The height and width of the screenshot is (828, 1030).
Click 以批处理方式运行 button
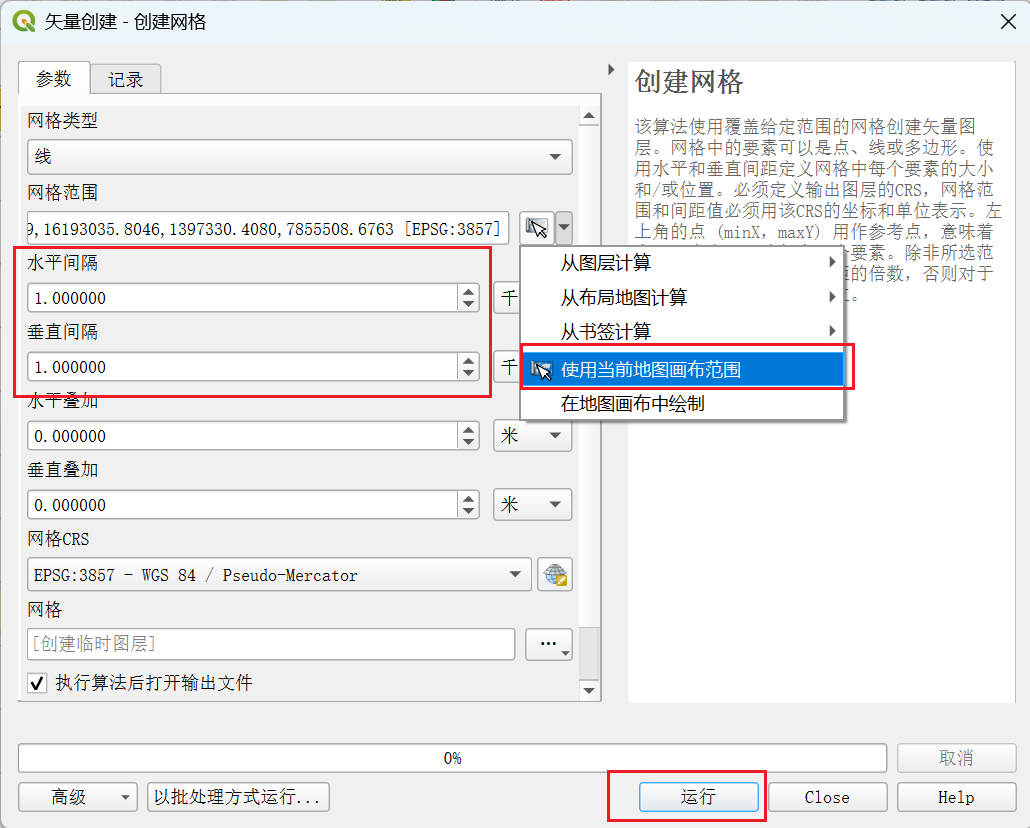click(238, 797)
